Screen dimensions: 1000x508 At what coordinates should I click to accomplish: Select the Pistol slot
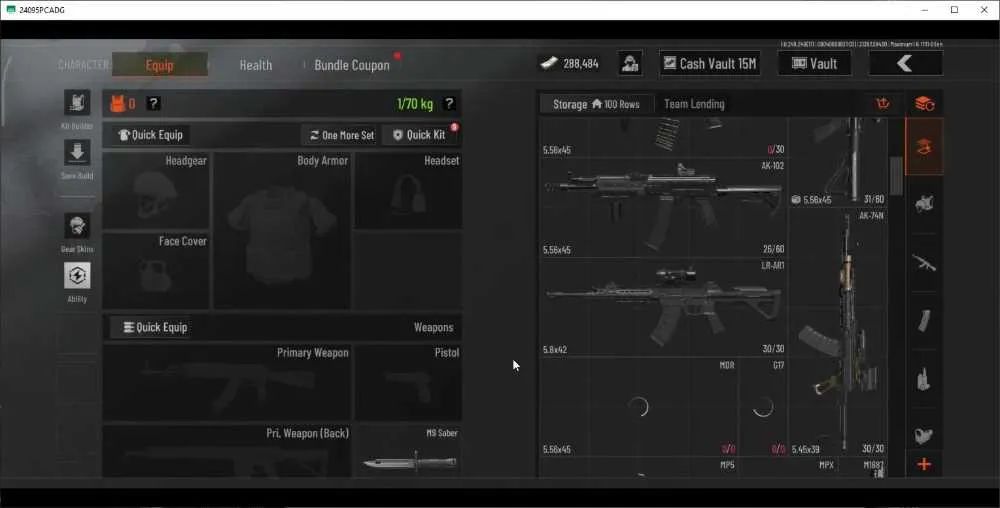pos(408,382)
